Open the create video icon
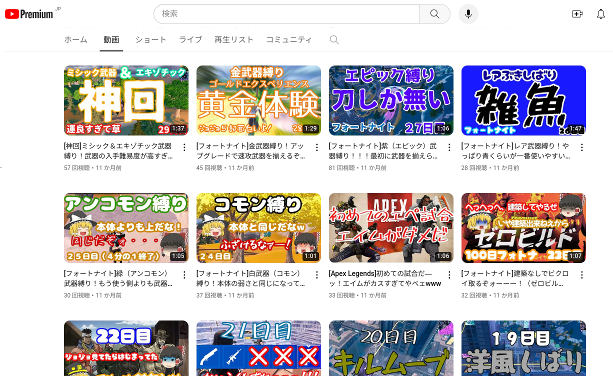Screen dimensions: 613x376 tap(577, 14)
